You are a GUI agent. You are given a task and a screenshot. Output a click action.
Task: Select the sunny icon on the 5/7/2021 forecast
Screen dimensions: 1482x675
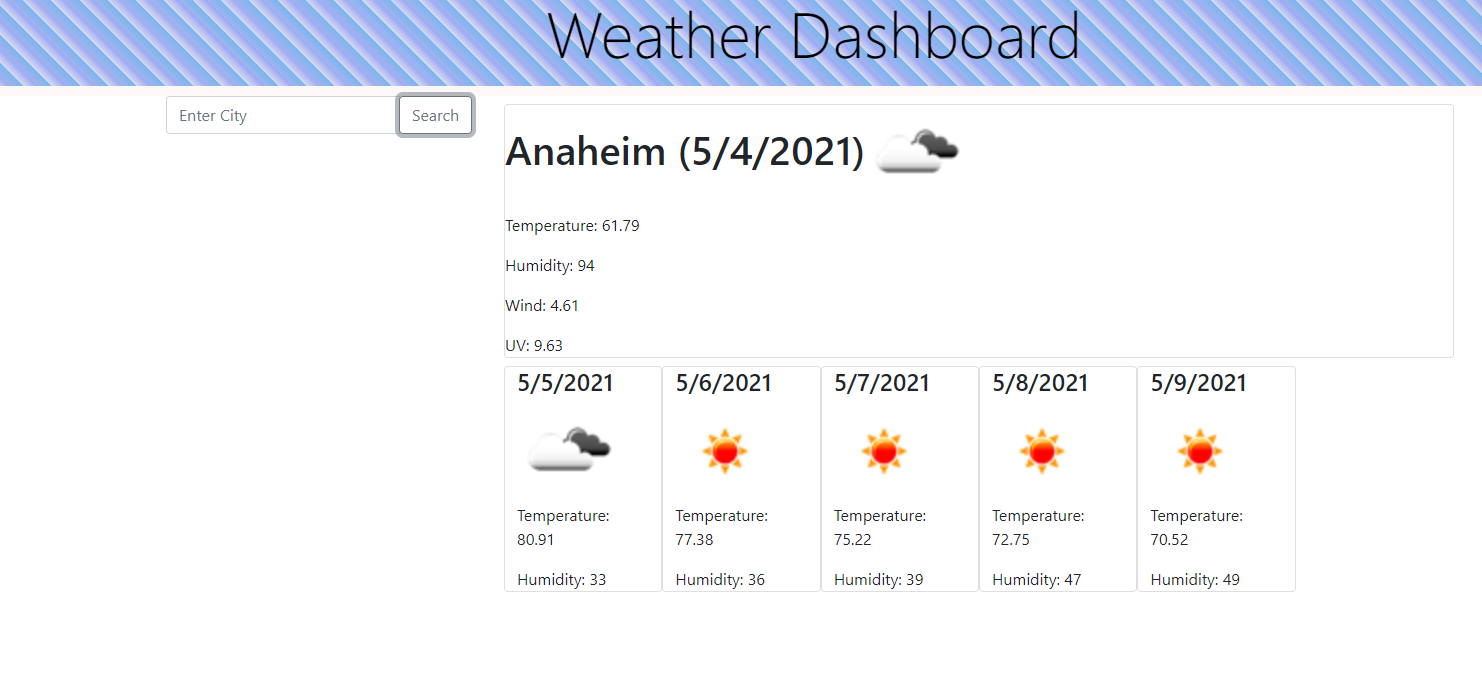click(883, 450)
